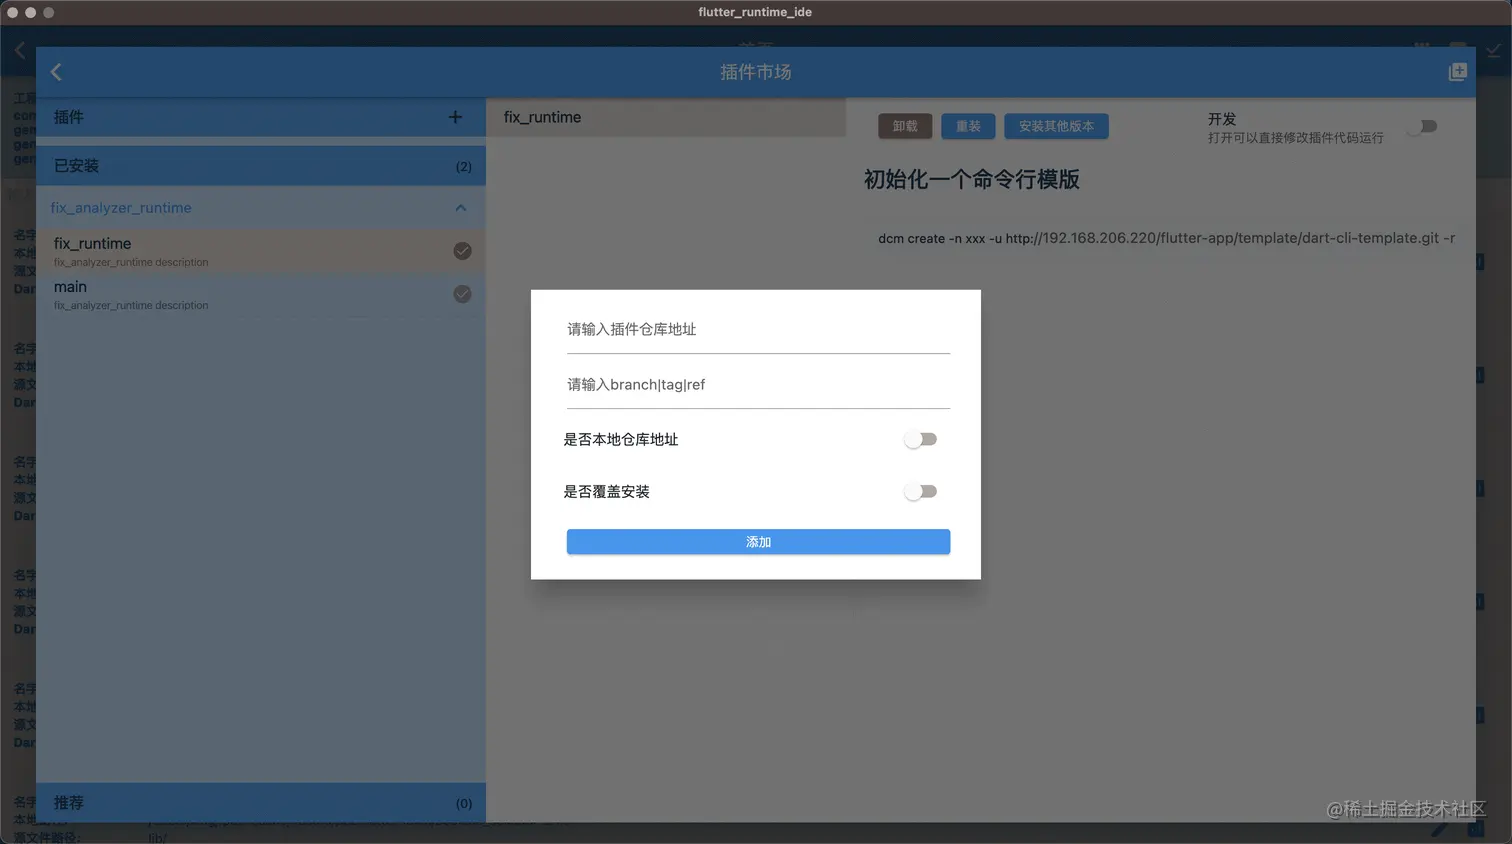1512x844 pixels.
Task: Select the fix_runtime plugin row
Action: pos(261,251)
